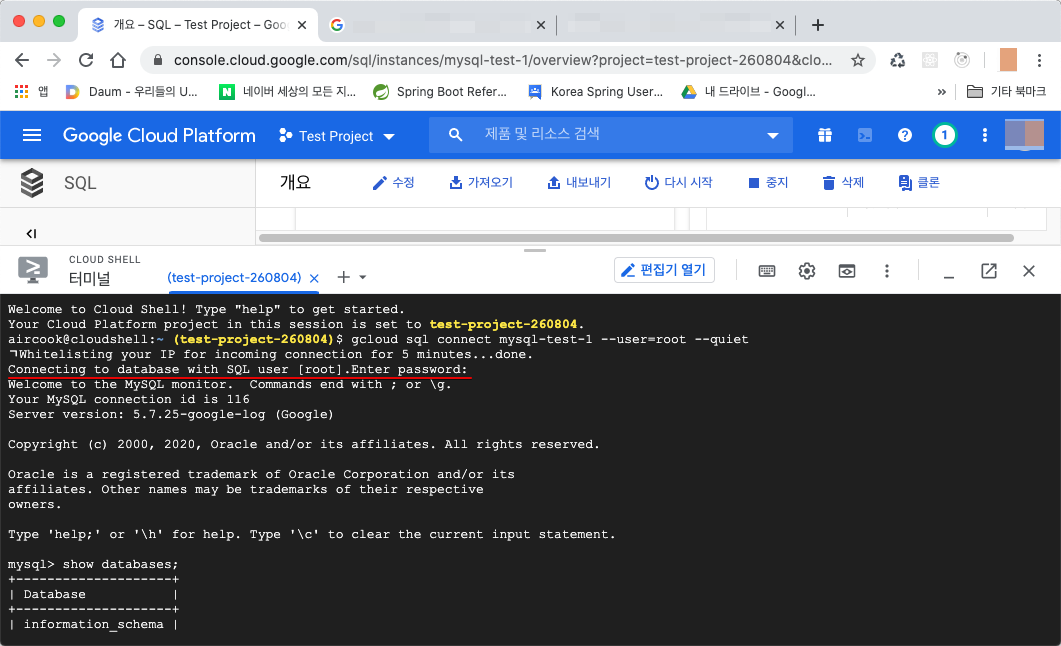Open the Chrome three-dot menu

[x=1039, y=60]
